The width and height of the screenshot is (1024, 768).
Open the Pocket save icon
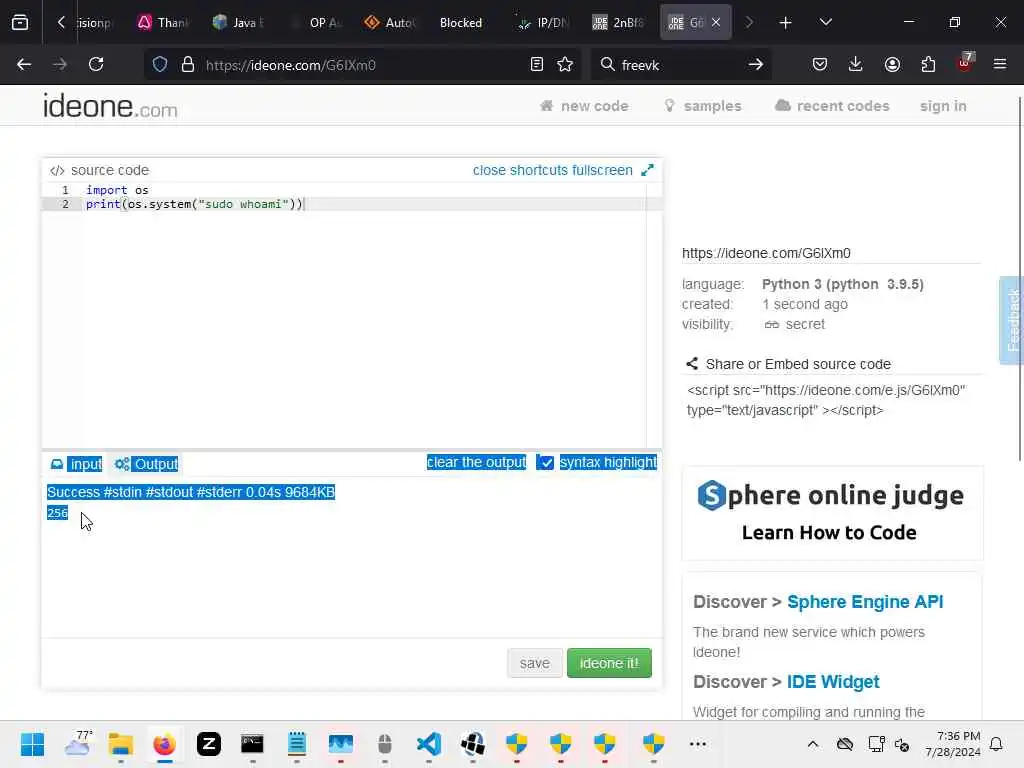click(820, 65)
